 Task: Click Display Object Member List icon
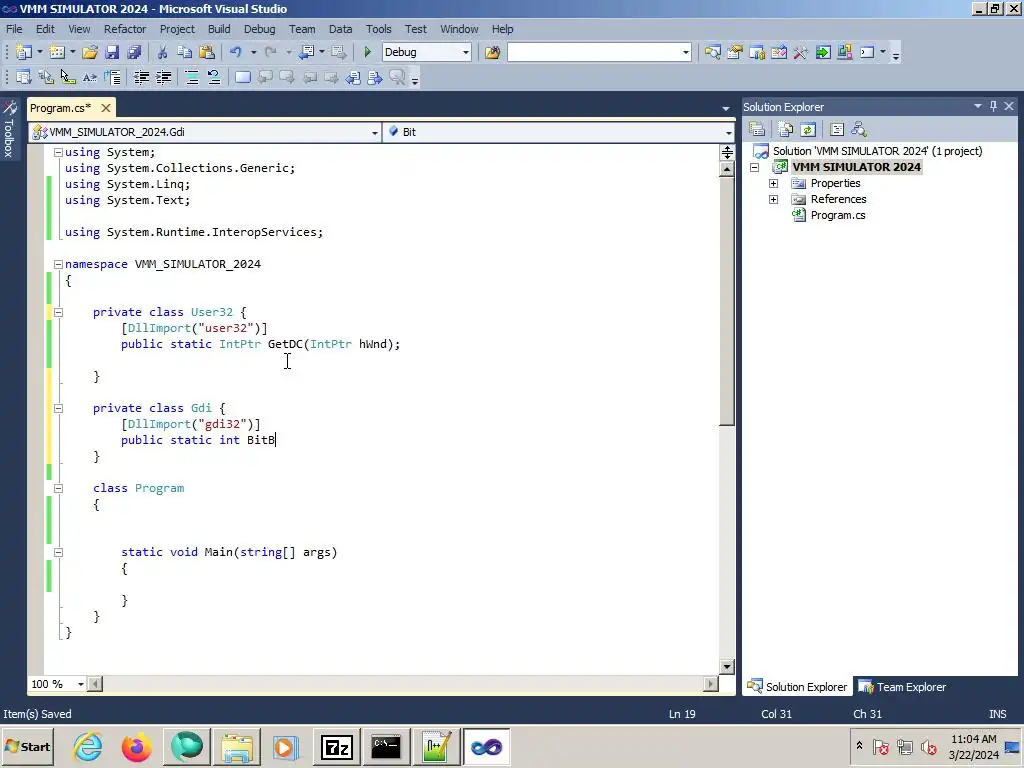click(24, 77)
